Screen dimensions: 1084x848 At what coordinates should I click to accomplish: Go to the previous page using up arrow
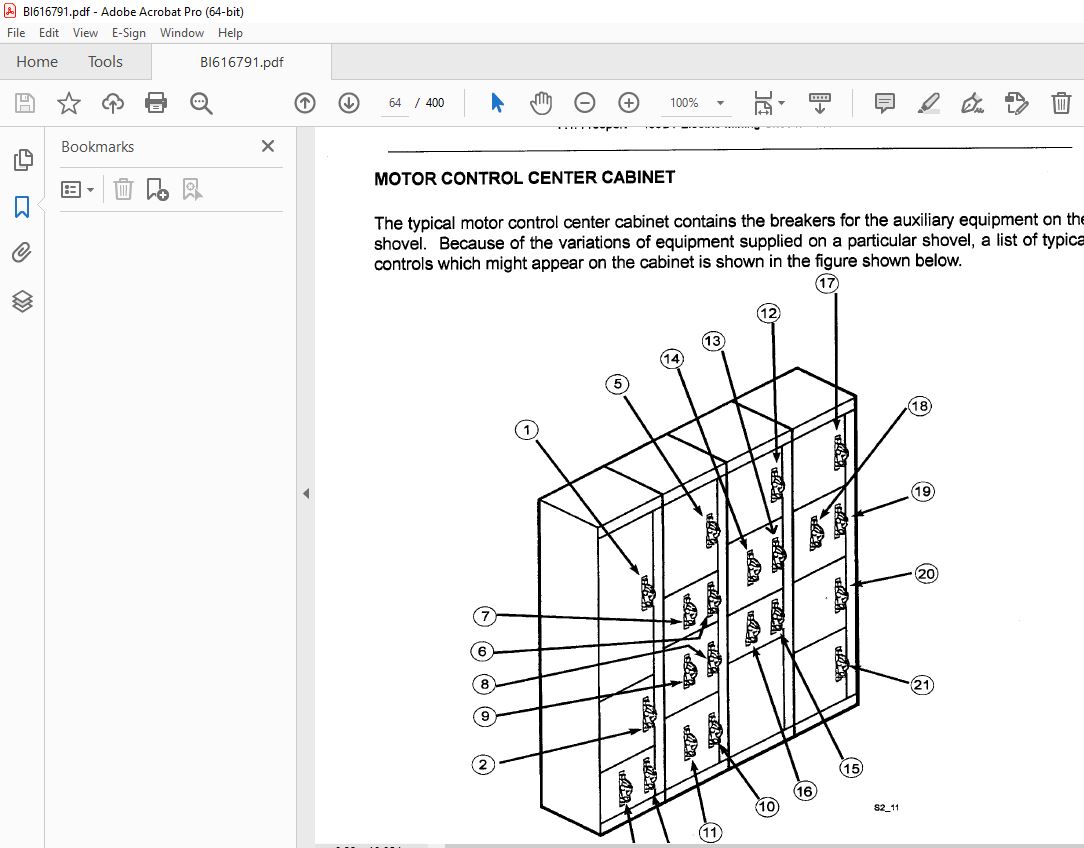[x=305, y=103]
